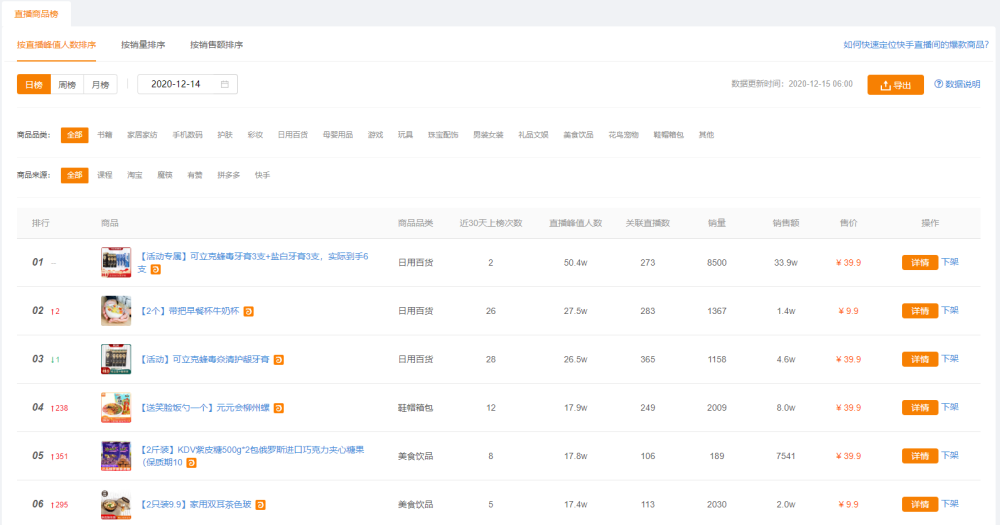Switch to 按销售额排序 tab

click(216, 45)
